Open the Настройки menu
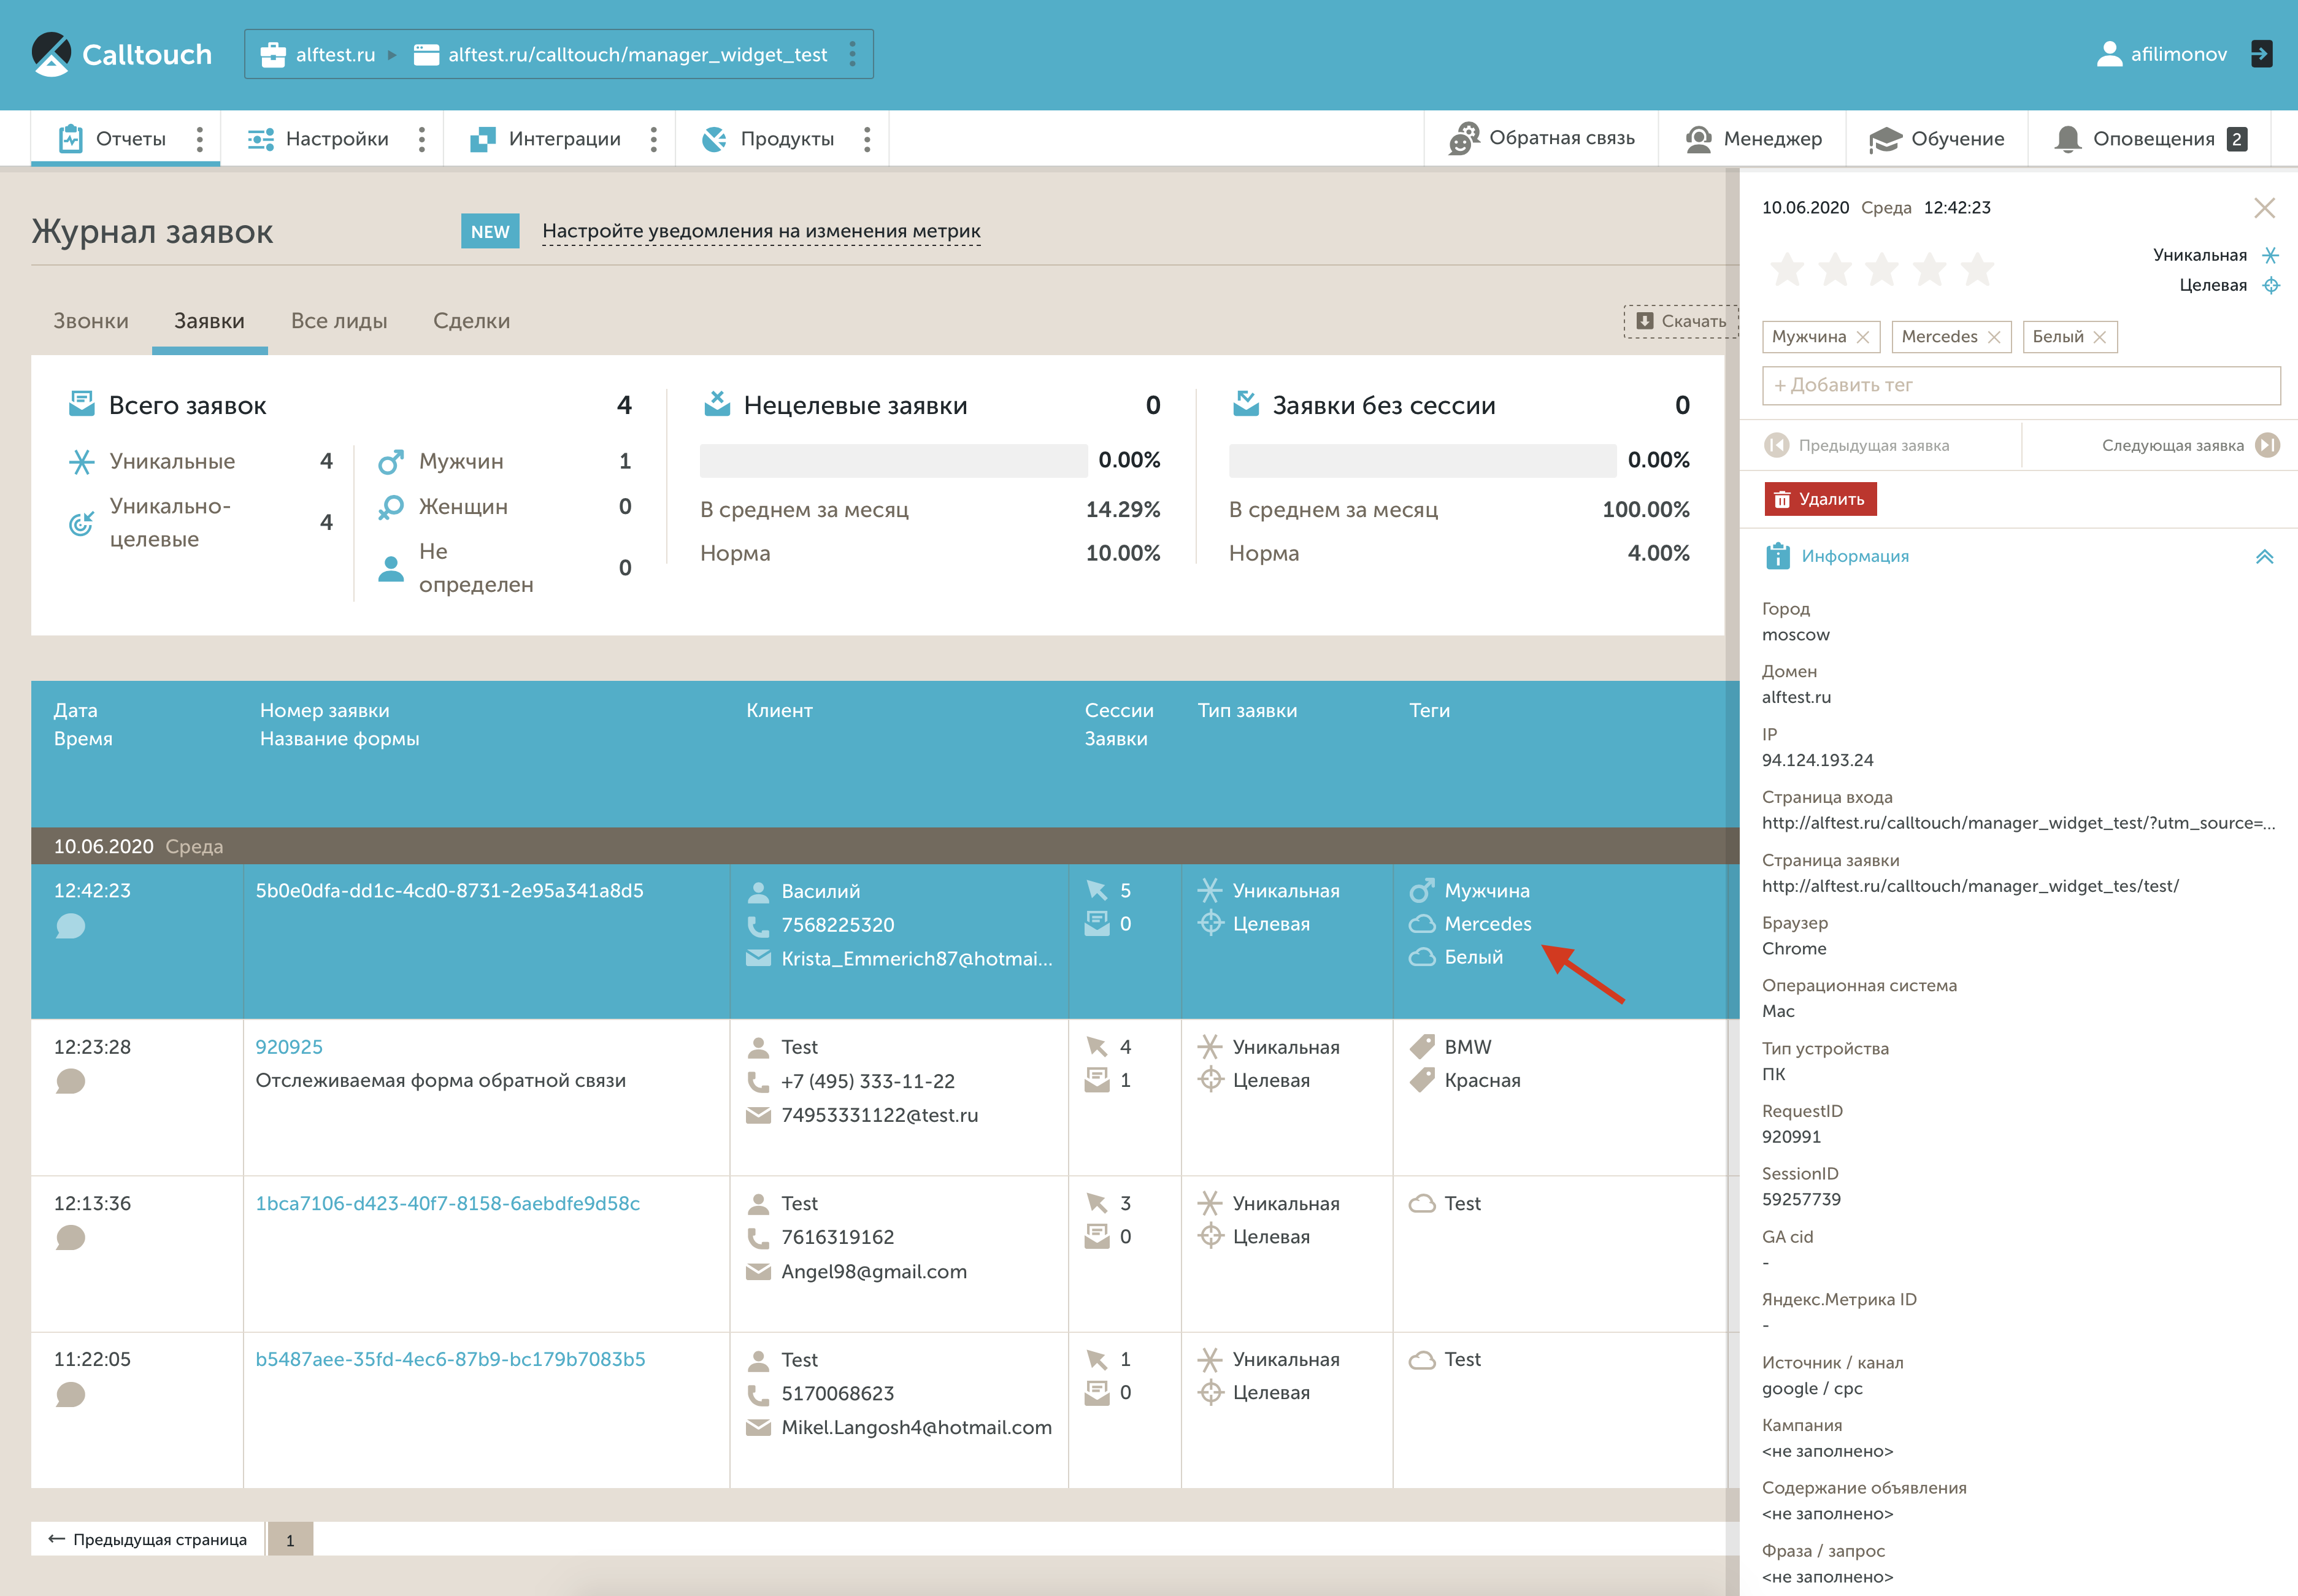The image size is (2298, 1596). point(318,139)
